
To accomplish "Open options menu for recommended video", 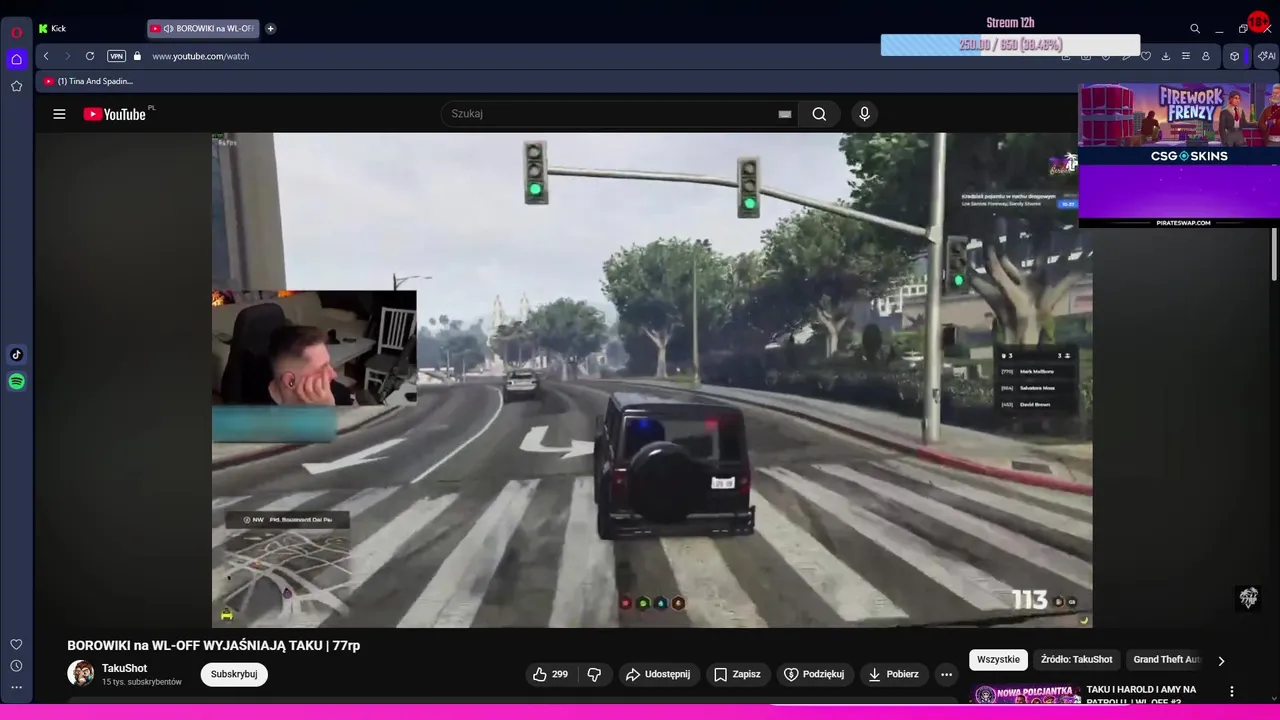I will pos(1232,691).
